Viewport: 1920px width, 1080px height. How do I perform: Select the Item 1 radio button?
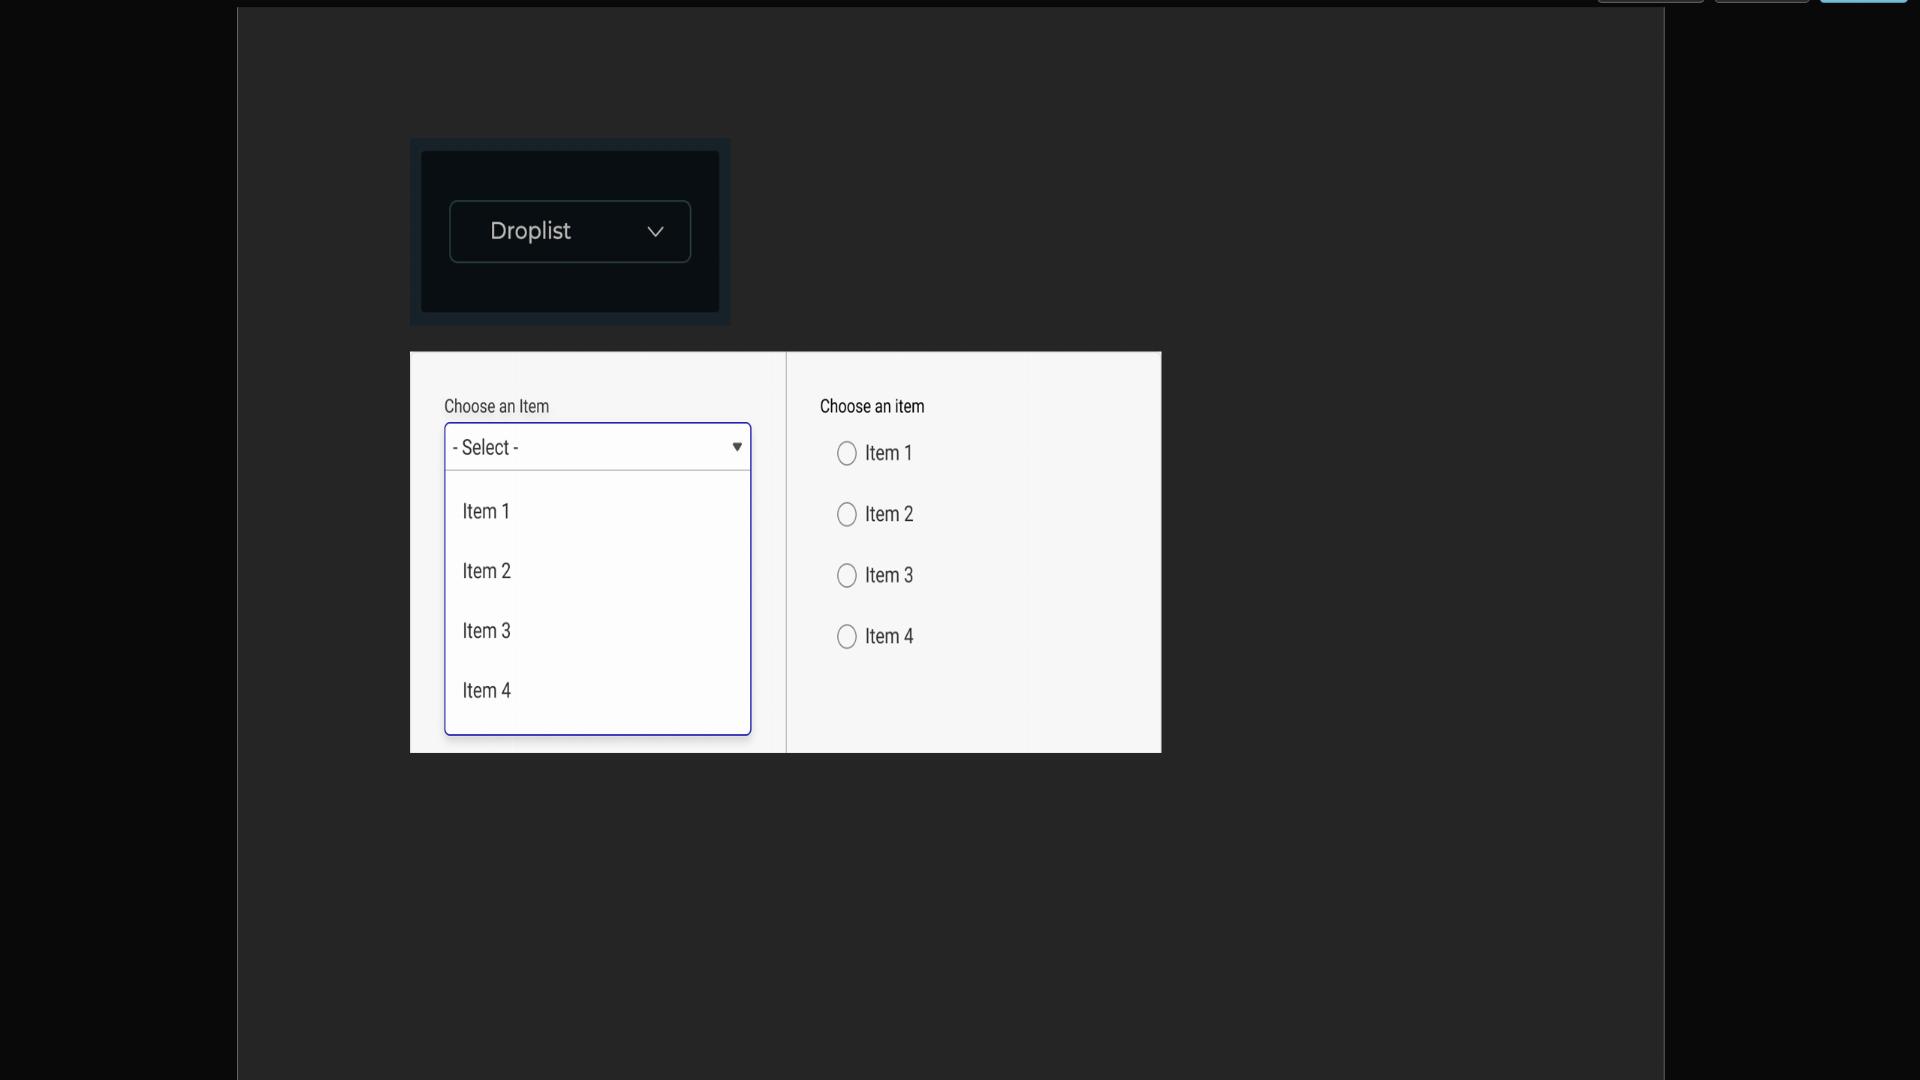click(x=847, y=454)
